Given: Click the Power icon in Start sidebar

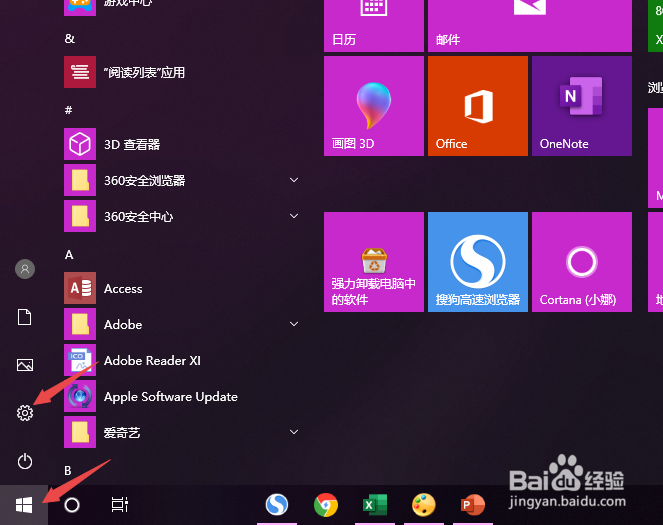Looking at the screenshot, I should (25, 461).
